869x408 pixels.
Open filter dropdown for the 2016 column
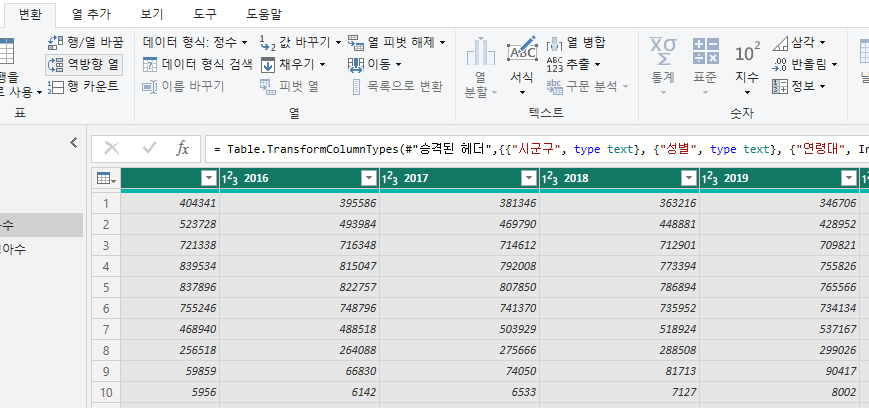(x=369, y=178)
